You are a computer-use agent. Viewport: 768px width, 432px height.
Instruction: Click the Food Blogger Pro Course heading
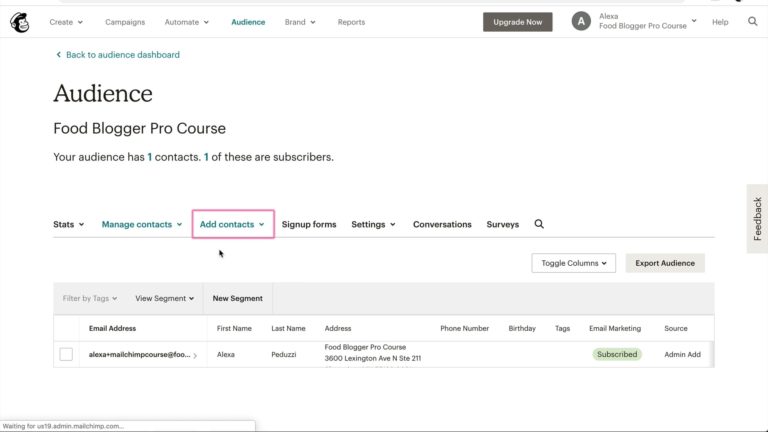140,128
